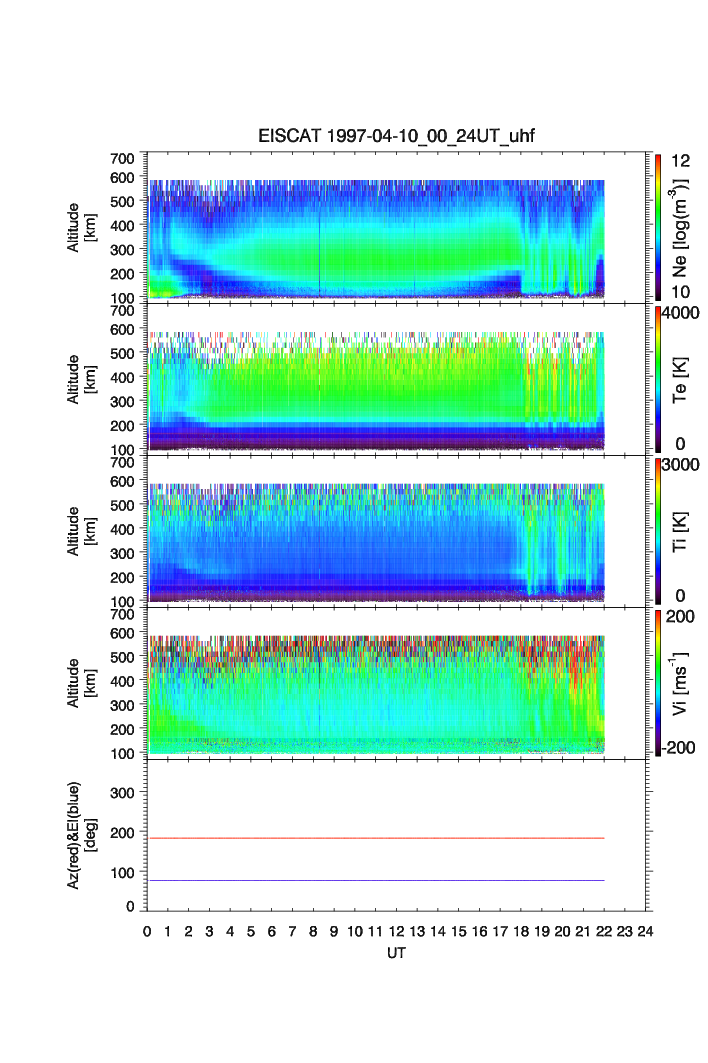Viewport: 708px width, 1063px height.
Task: Select the Vi ion velocity color bar
Action: (x=658, y=683)
